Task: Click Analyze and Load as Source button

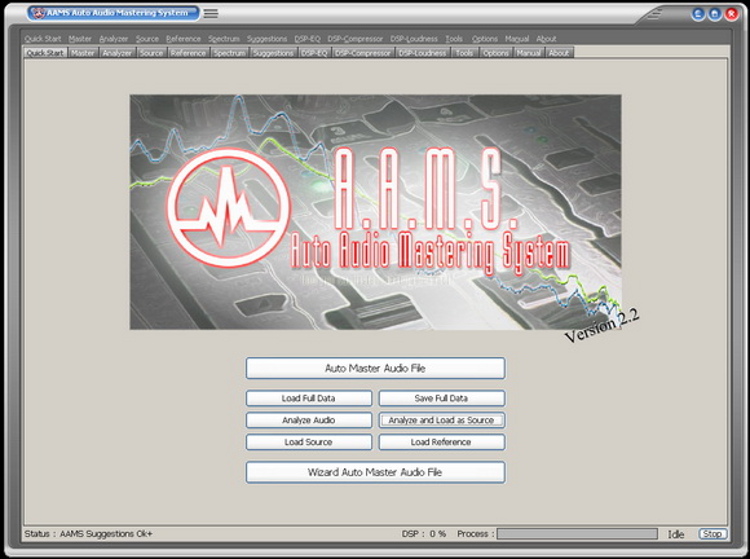Action: click(x=441, y=420)
